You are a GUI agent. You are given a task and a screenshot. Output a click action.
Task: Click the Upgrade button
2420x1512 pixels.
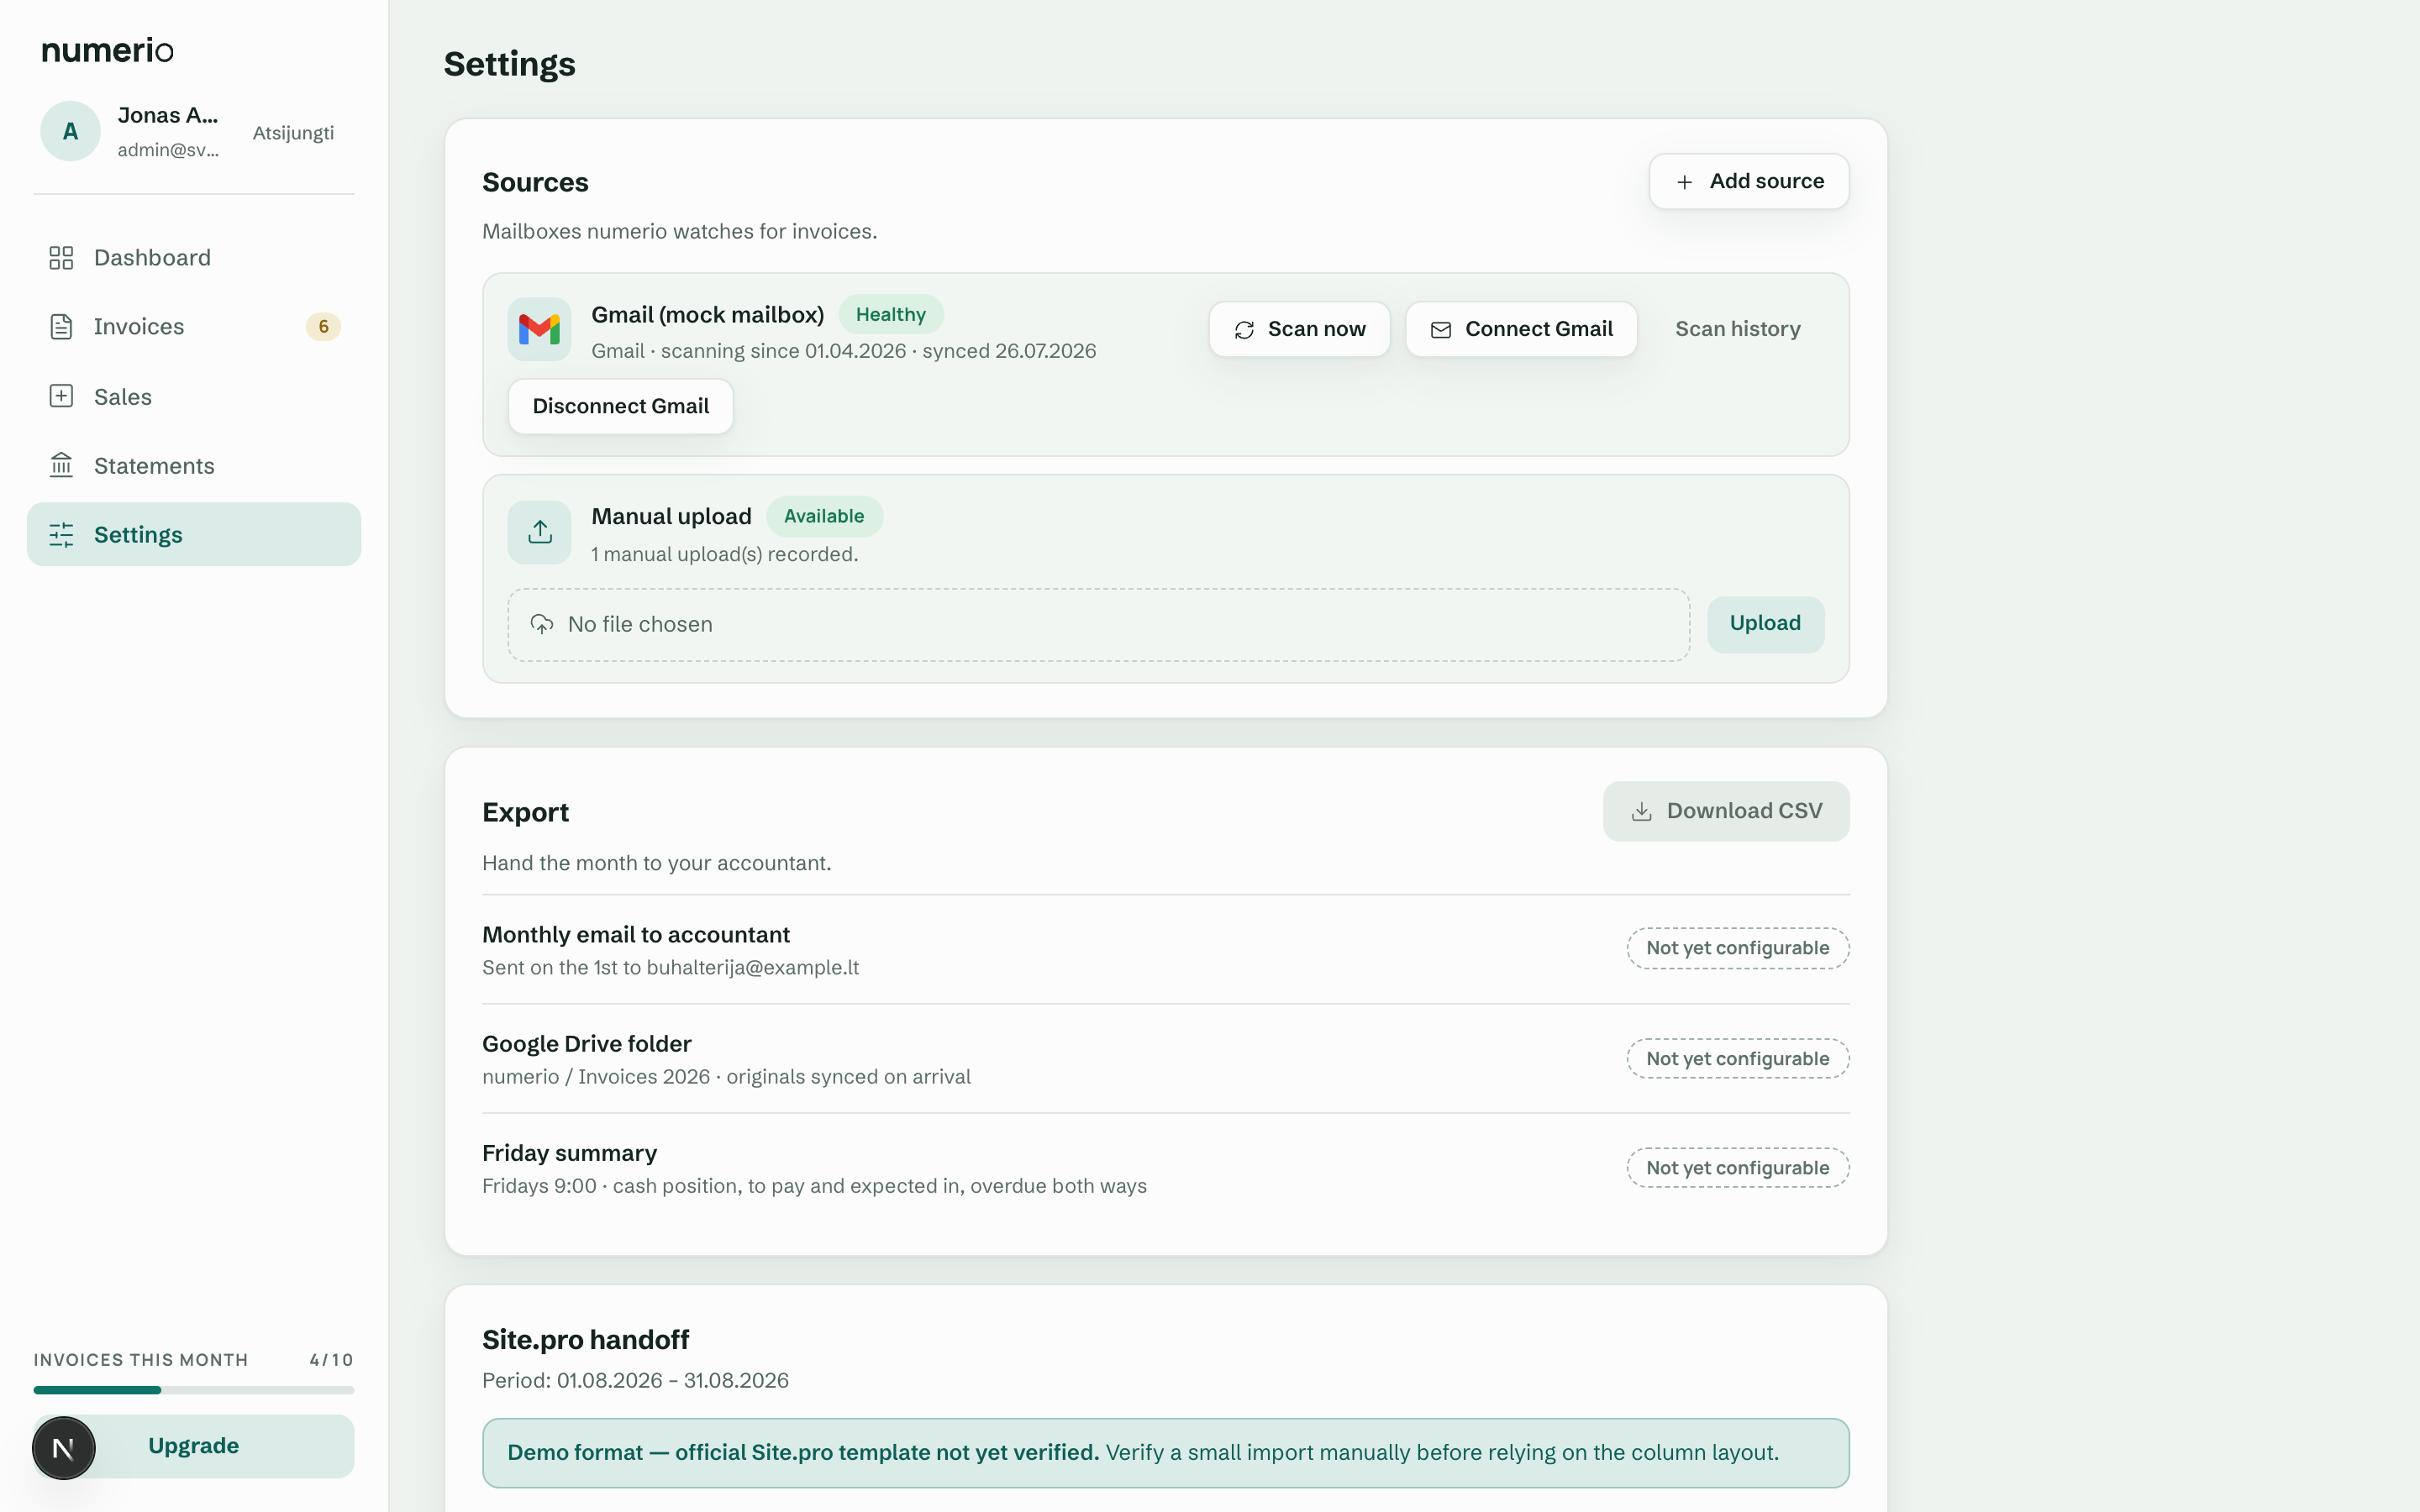pyautogui.click(x=194, y=1446)
